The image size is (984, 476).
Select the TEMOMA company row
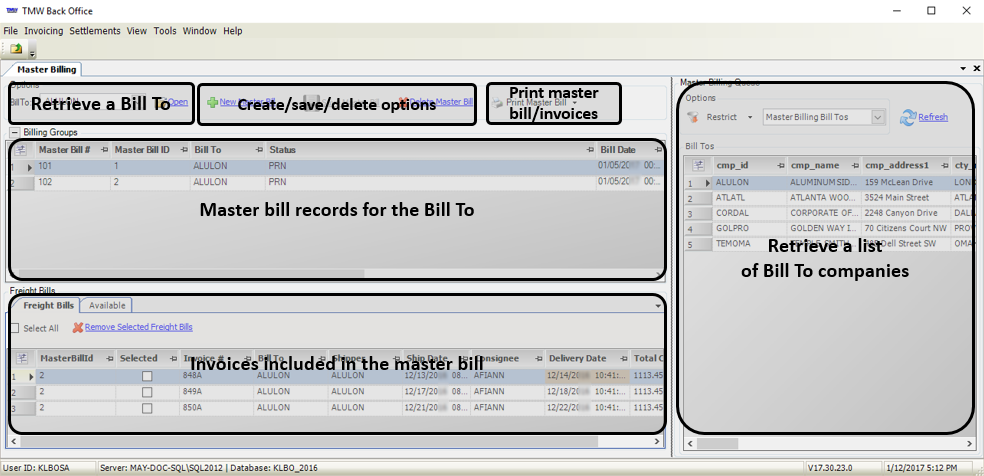pos(831,245)
